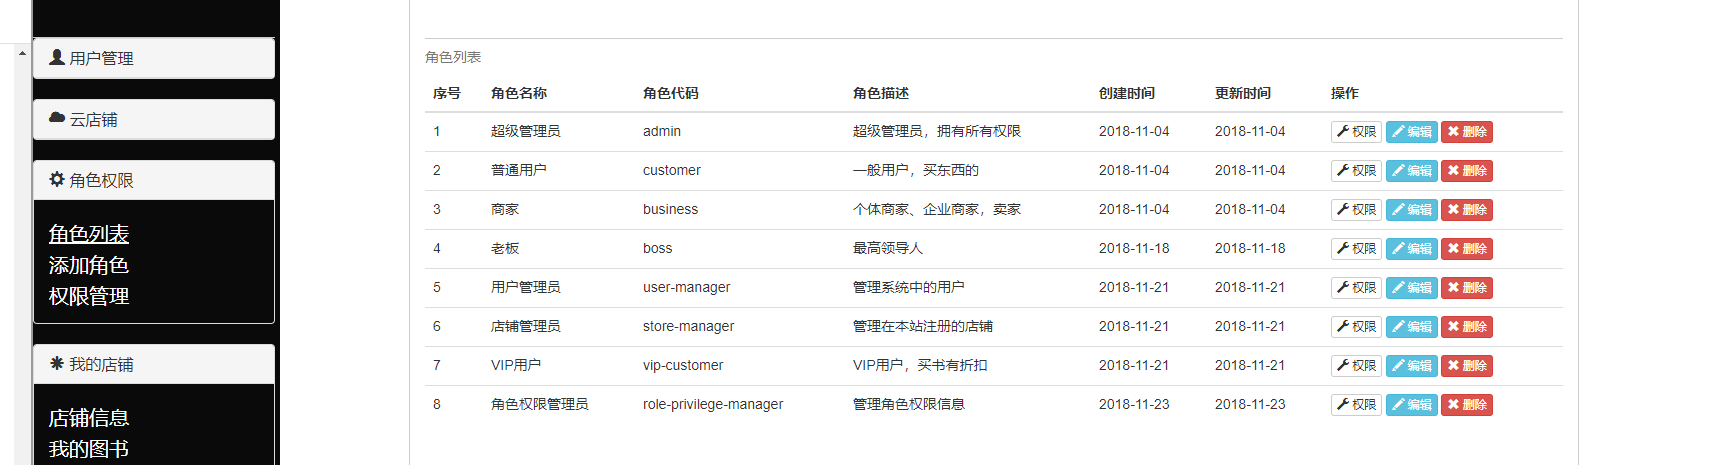Open 权限 for 角色权限管理员 role

click(x=1356, y=405)
